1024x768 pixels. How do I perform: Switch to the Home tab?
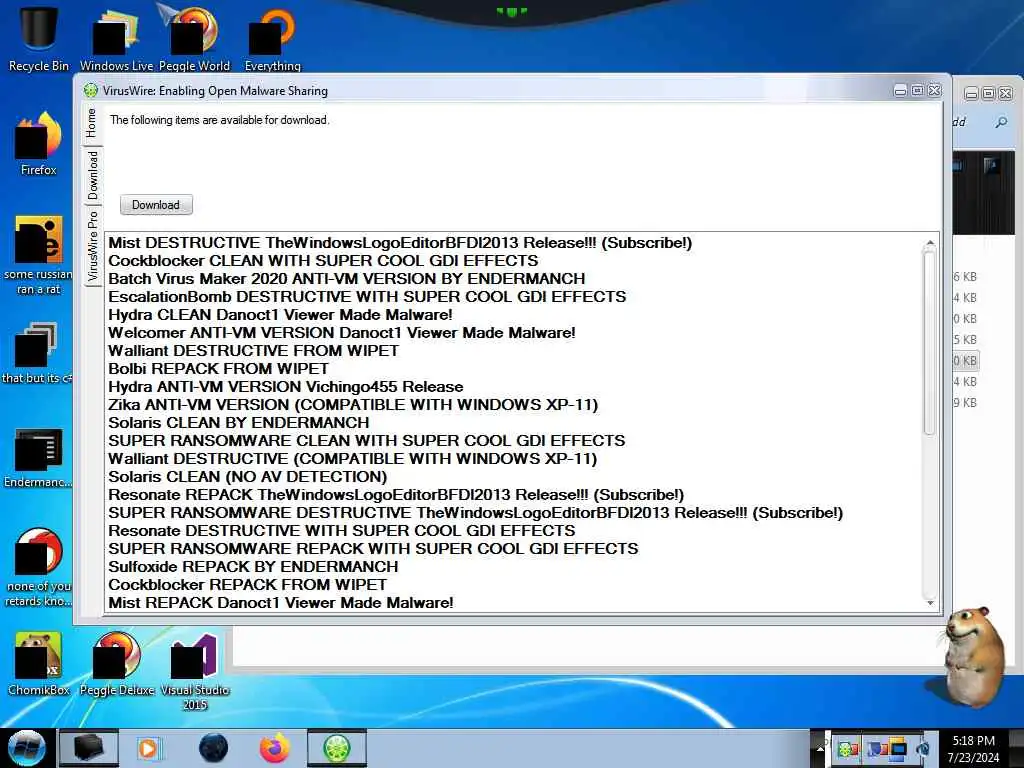[91, 123]
